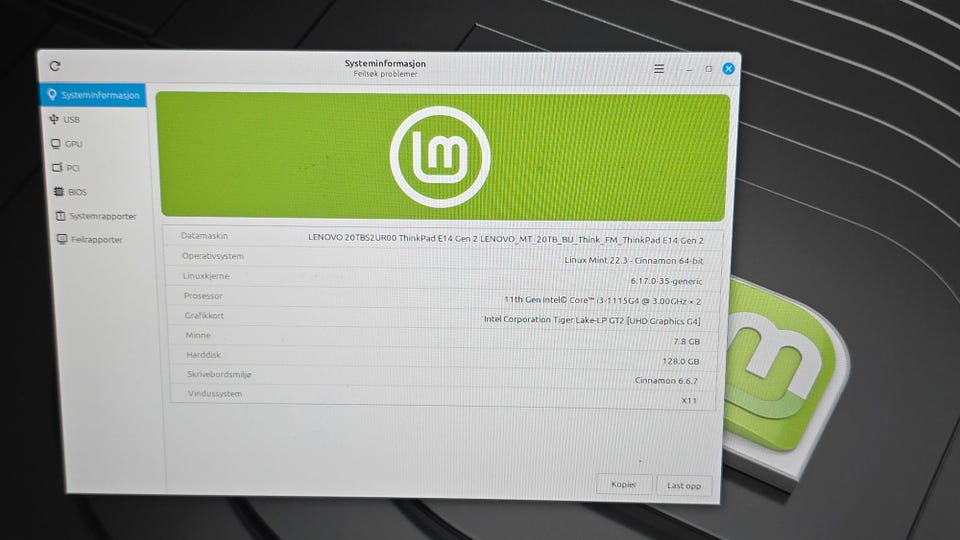Click the lightbulb icon beside Systeminformasjon
The height and width of the screenshot is (540, 960).
[52, 94]
